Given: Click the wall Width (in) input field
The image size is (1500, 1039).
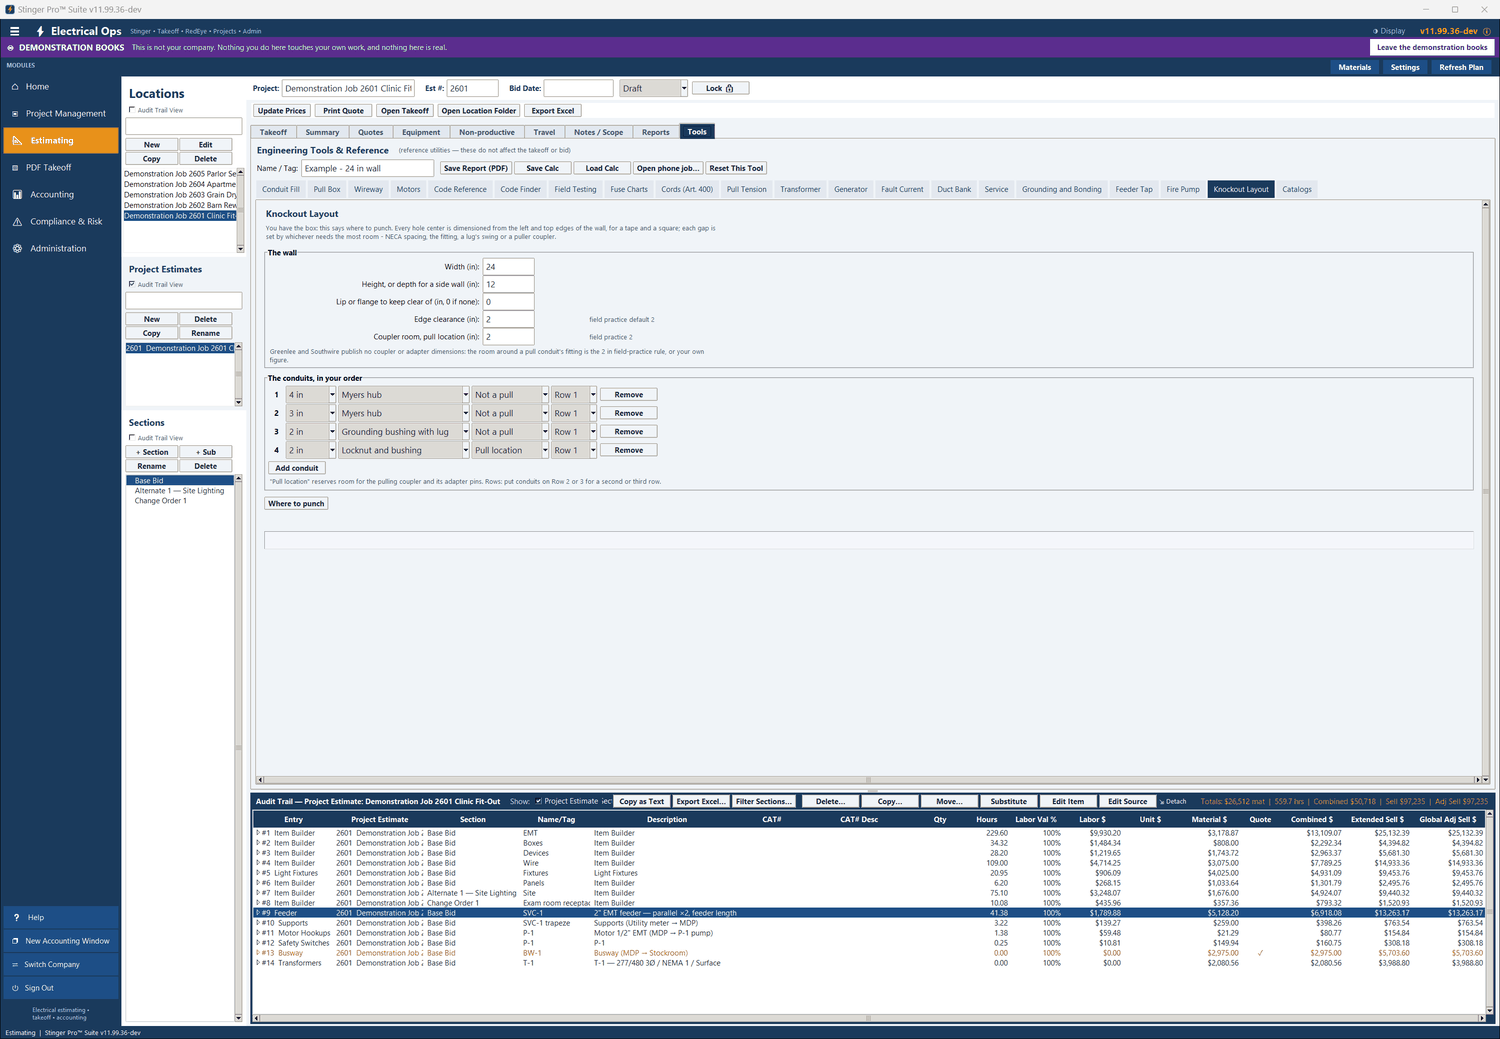Looking at the screenshot, I should (508, 267).
